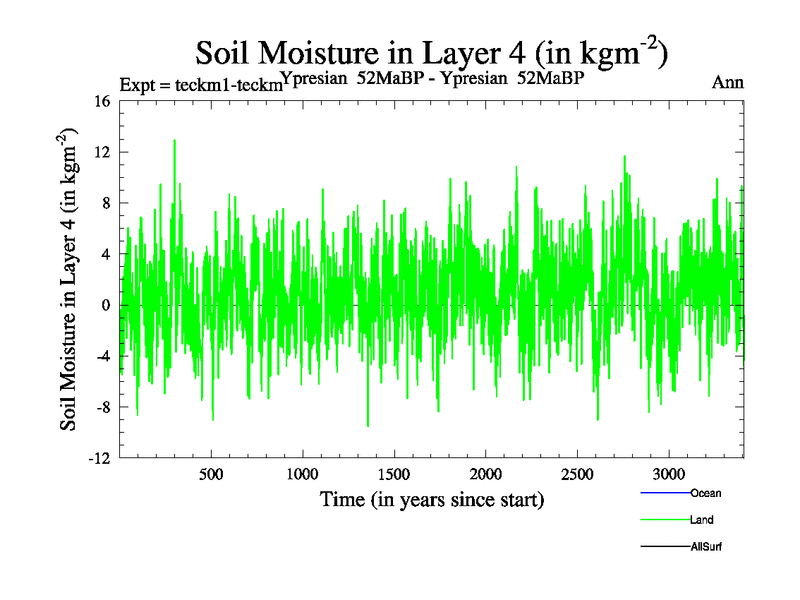Click the Ann label at top right
Screen dimensions: 800x600
point(727,82)
